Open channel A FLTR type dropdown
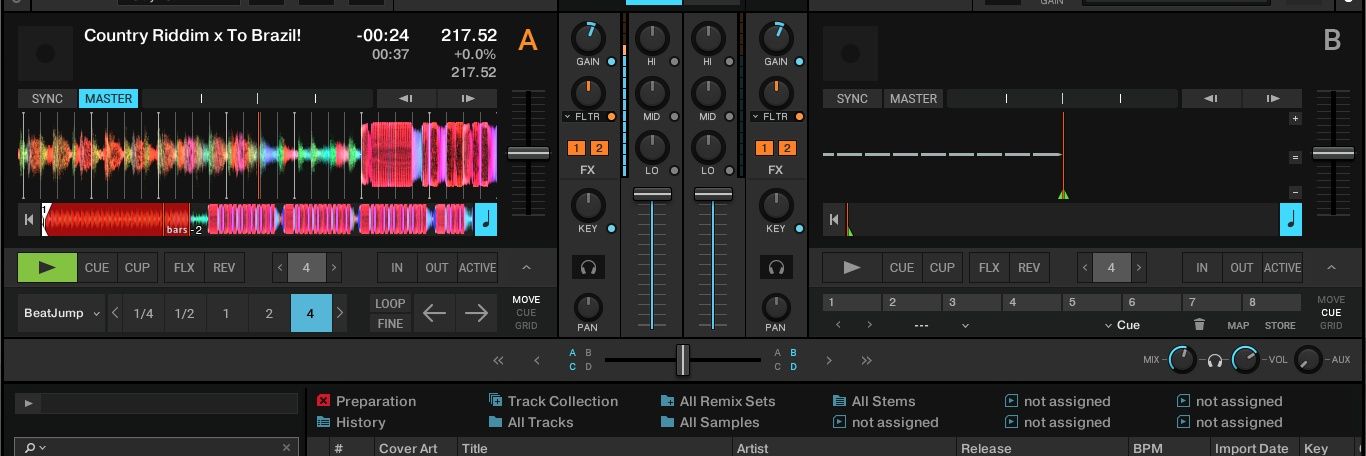This screenshot has width=1366, height=456. tap(567, 117)
